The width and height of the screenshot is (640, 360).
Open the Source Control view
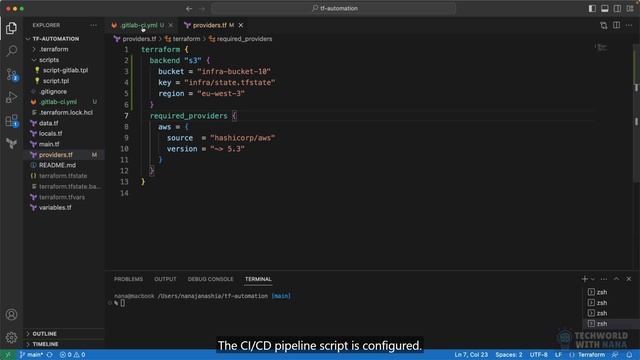pos(11,74)
